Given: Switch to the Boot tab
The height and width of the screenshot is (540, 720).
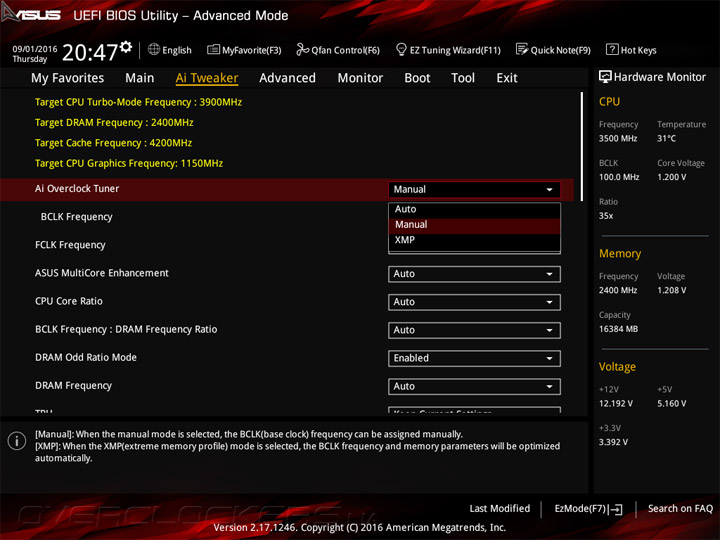Looking at the screenshot, I should pos(417,78).
